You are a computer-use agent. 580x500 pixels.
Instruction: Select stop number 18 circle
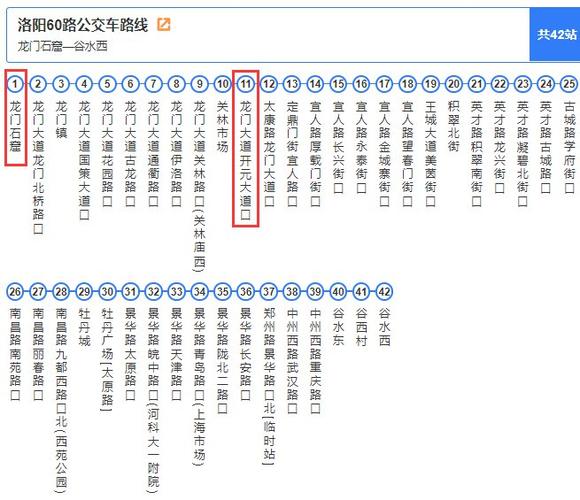click(x=407, y=84)
